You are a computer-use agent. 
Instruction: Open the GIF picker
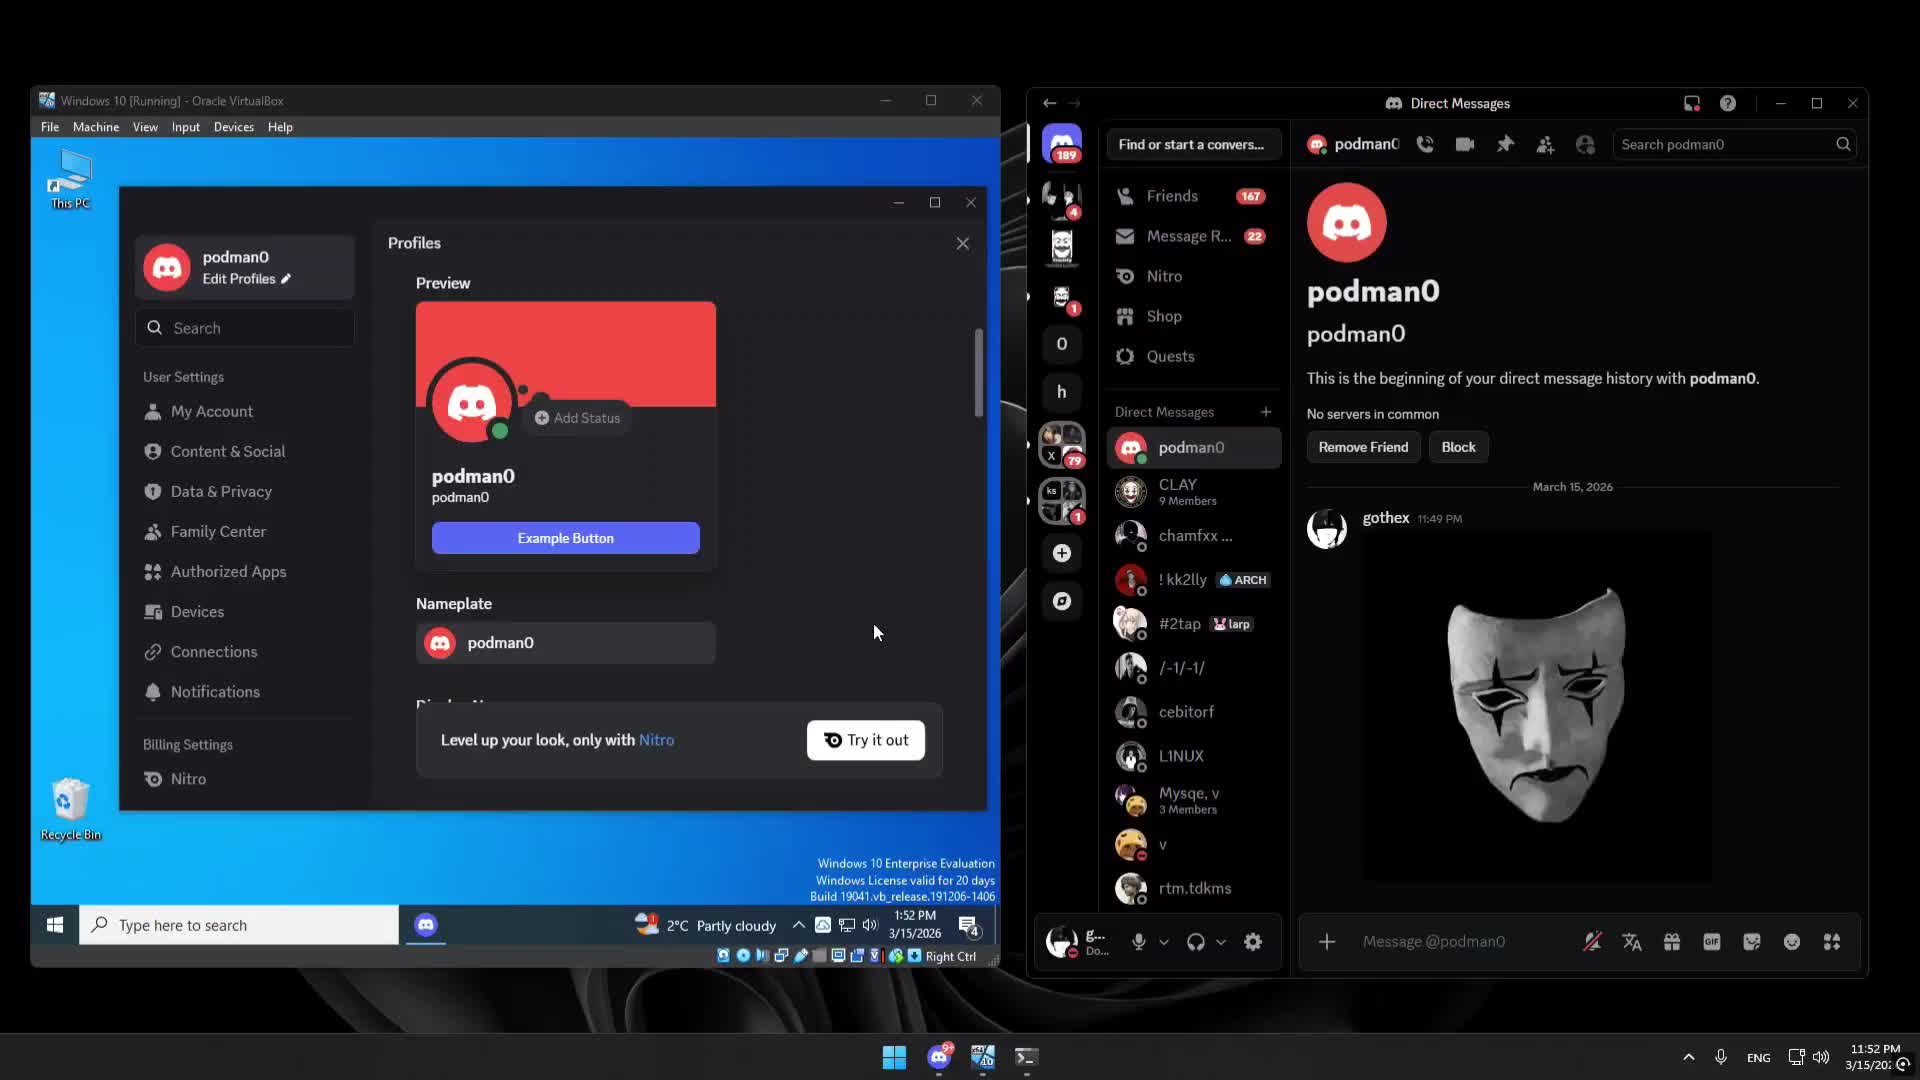point(1712,941)
